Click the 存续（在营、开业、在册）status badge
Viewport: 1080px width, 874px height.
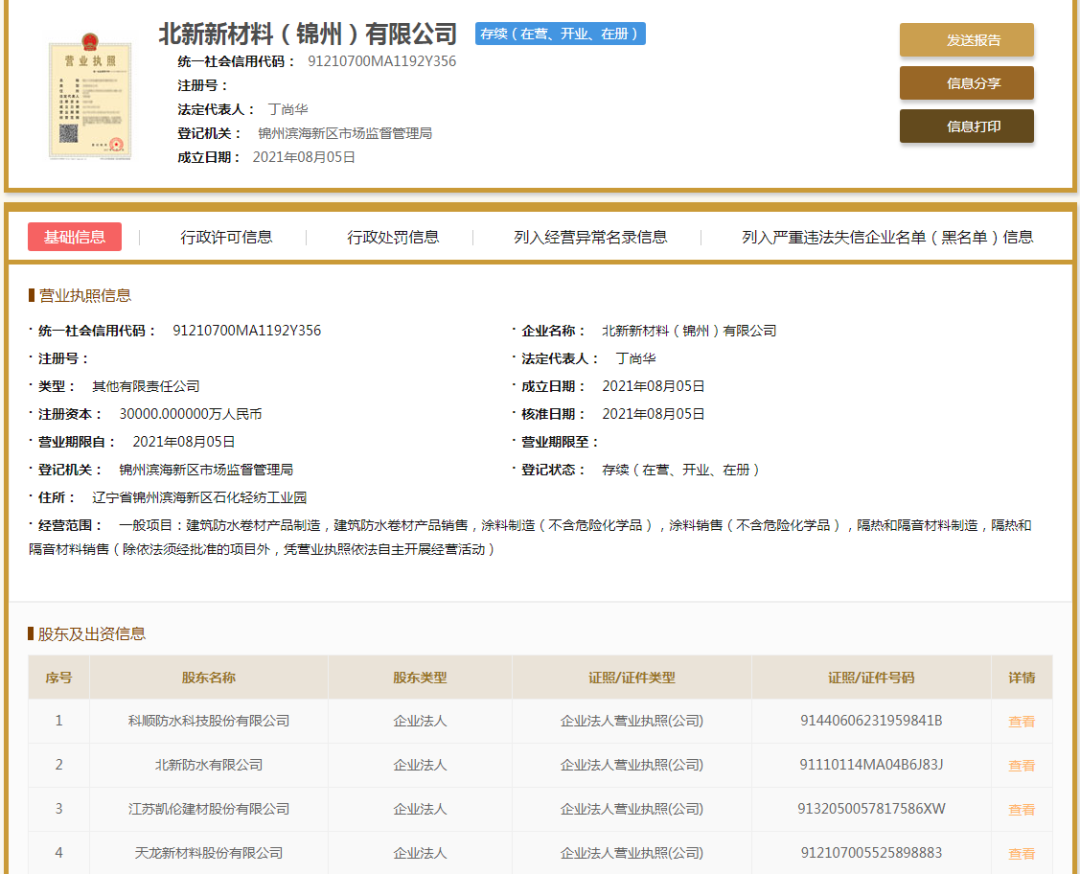pyautogui.click(x=560, y=34)
